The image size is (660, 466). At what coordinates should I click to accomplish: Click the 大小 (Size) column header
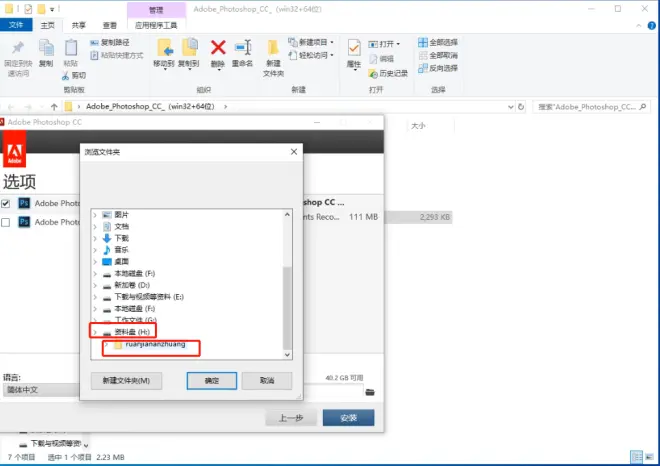[418, 126]
